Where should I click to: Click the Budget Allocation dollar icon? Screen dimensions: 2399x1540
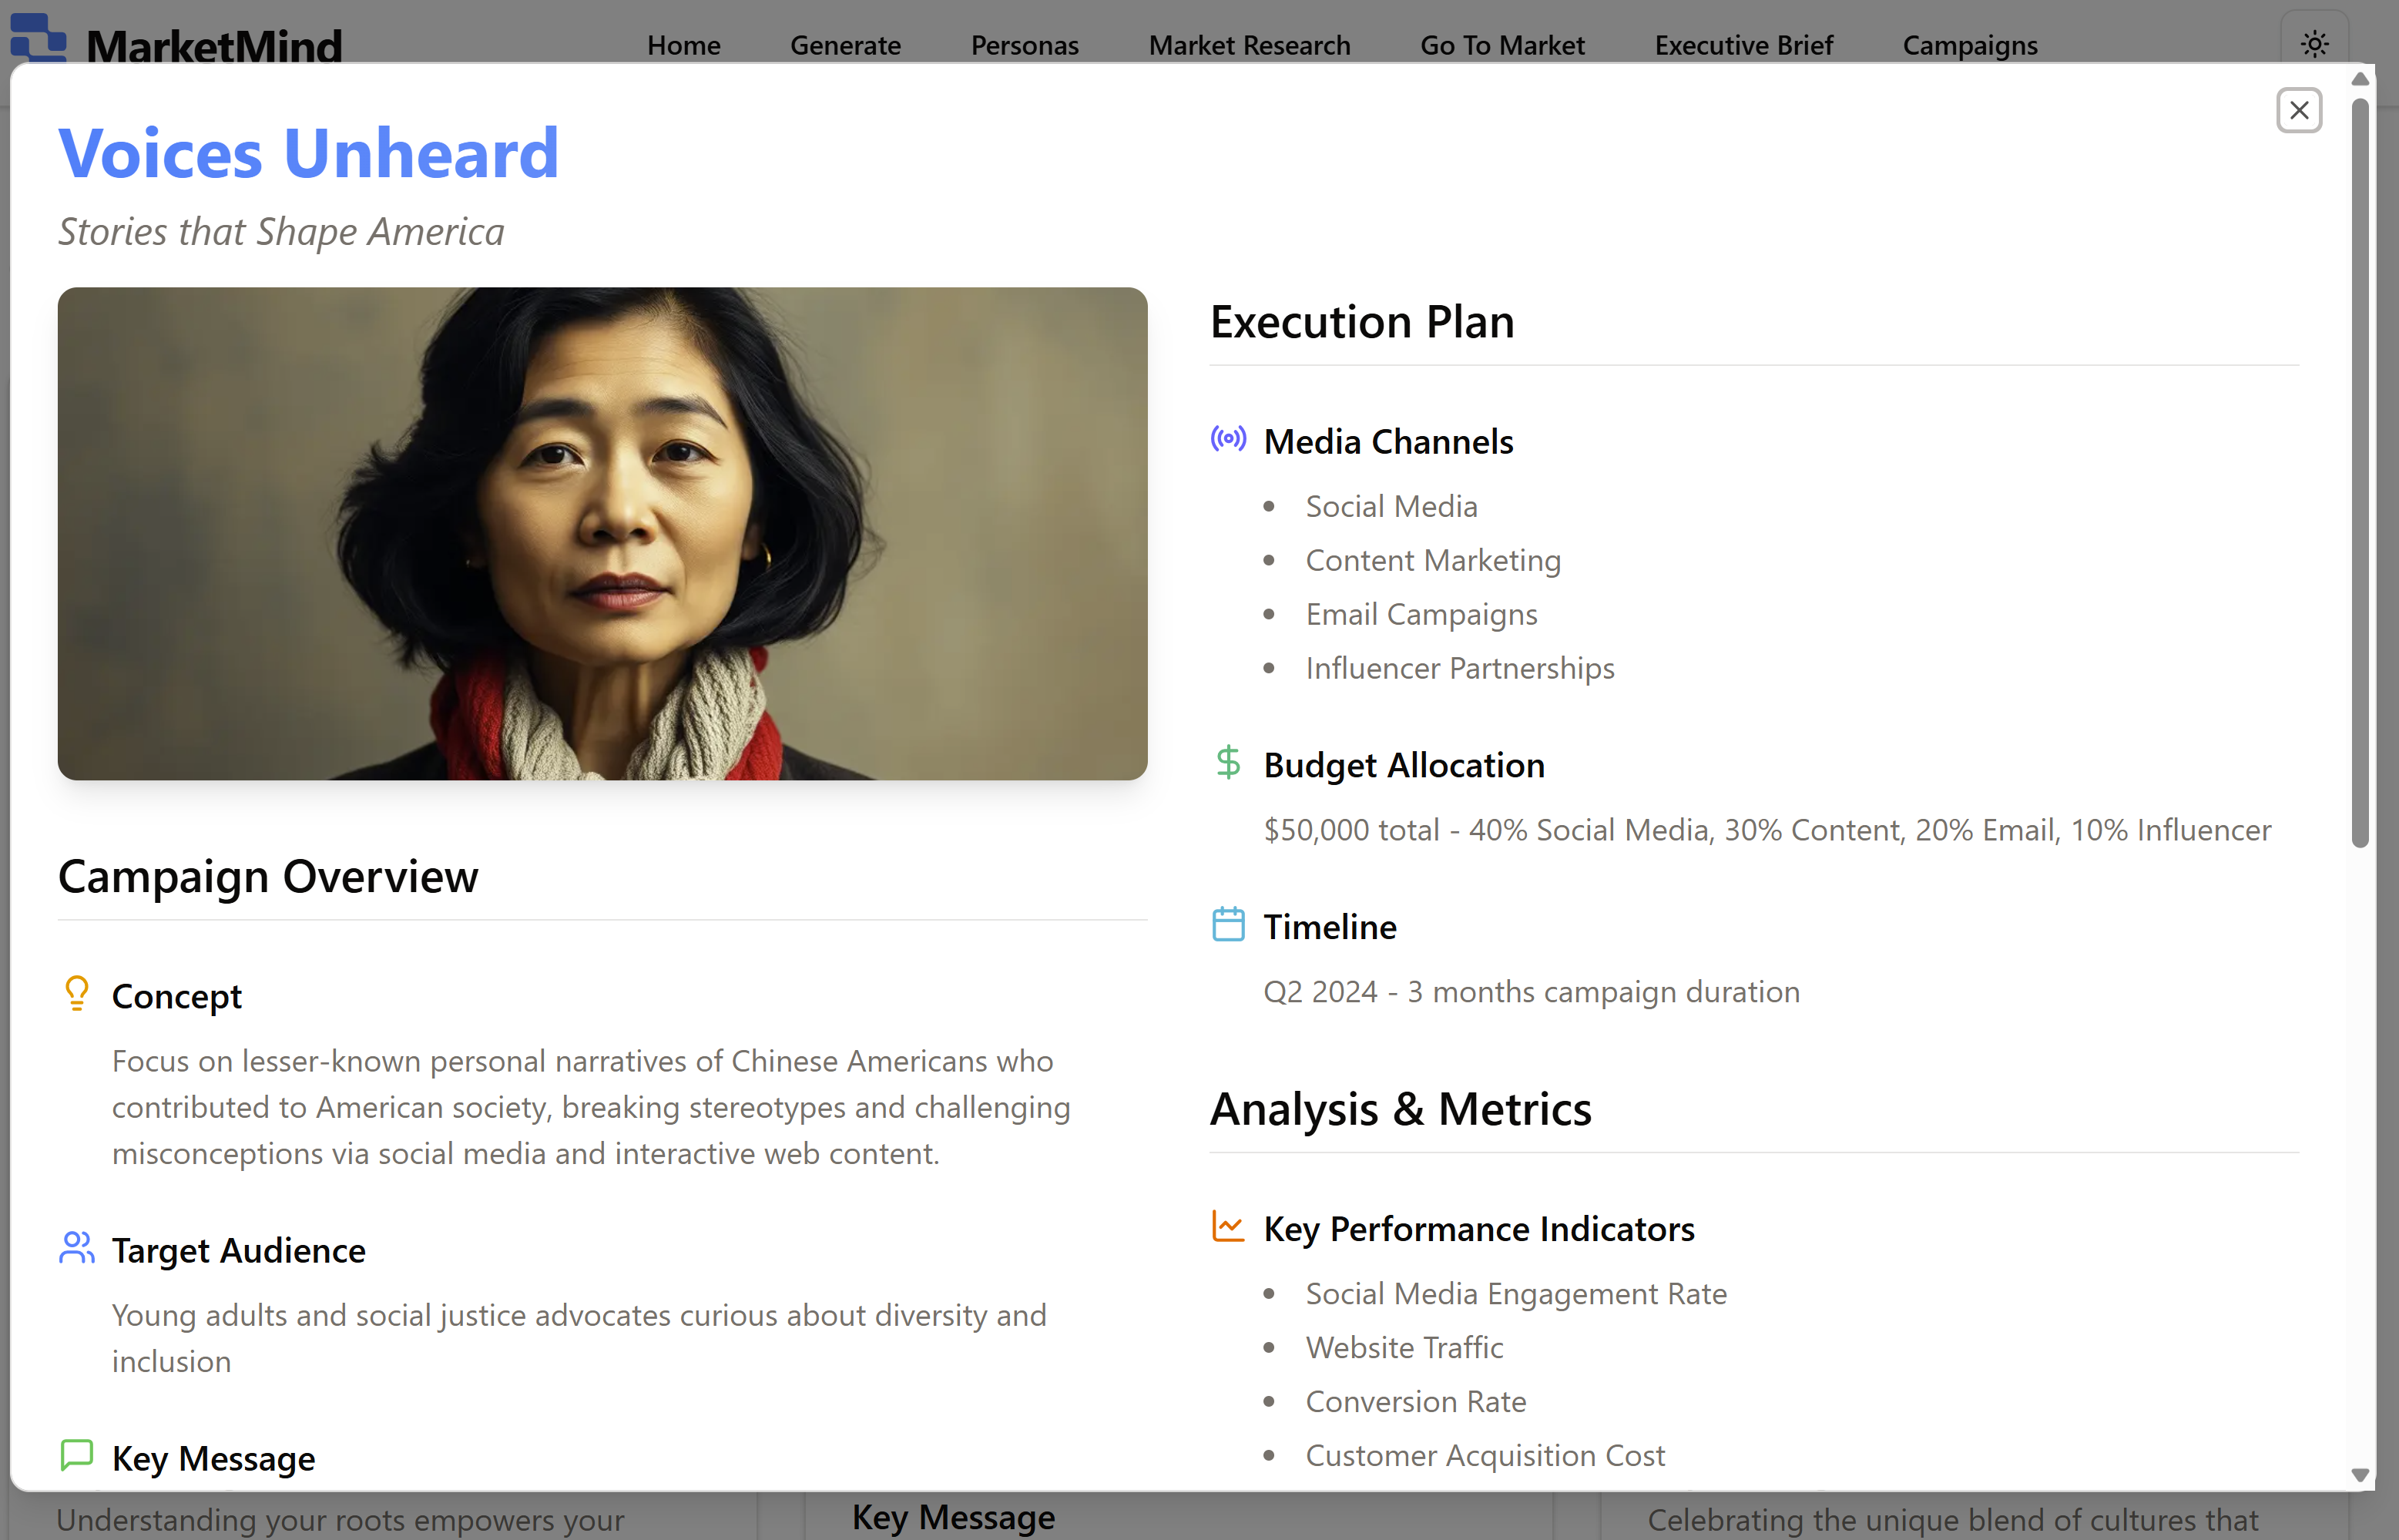1228,763
